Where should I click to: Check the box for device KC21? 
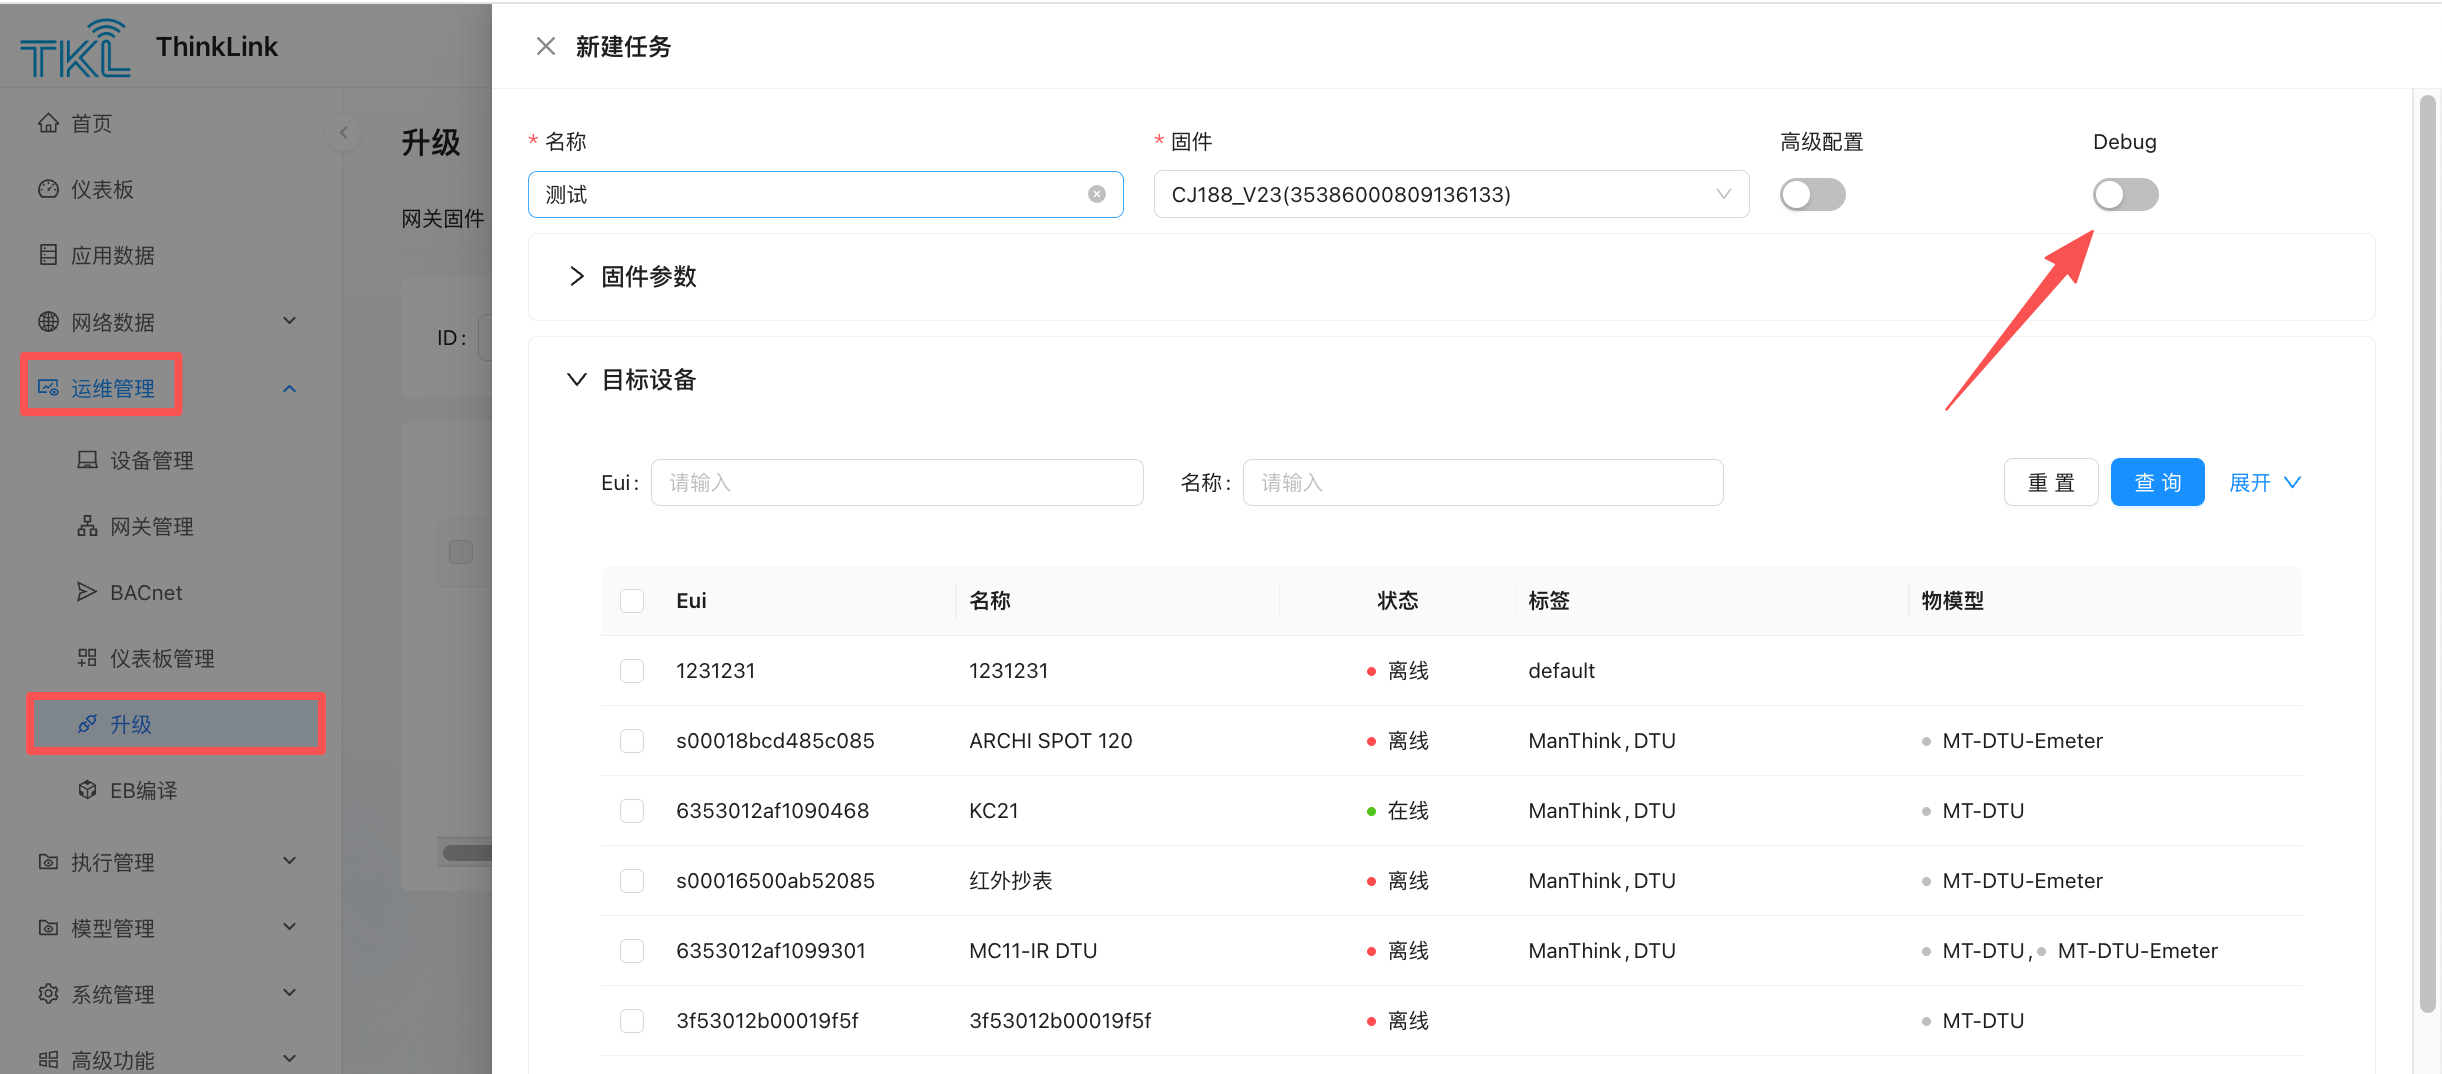pos(632,810)
